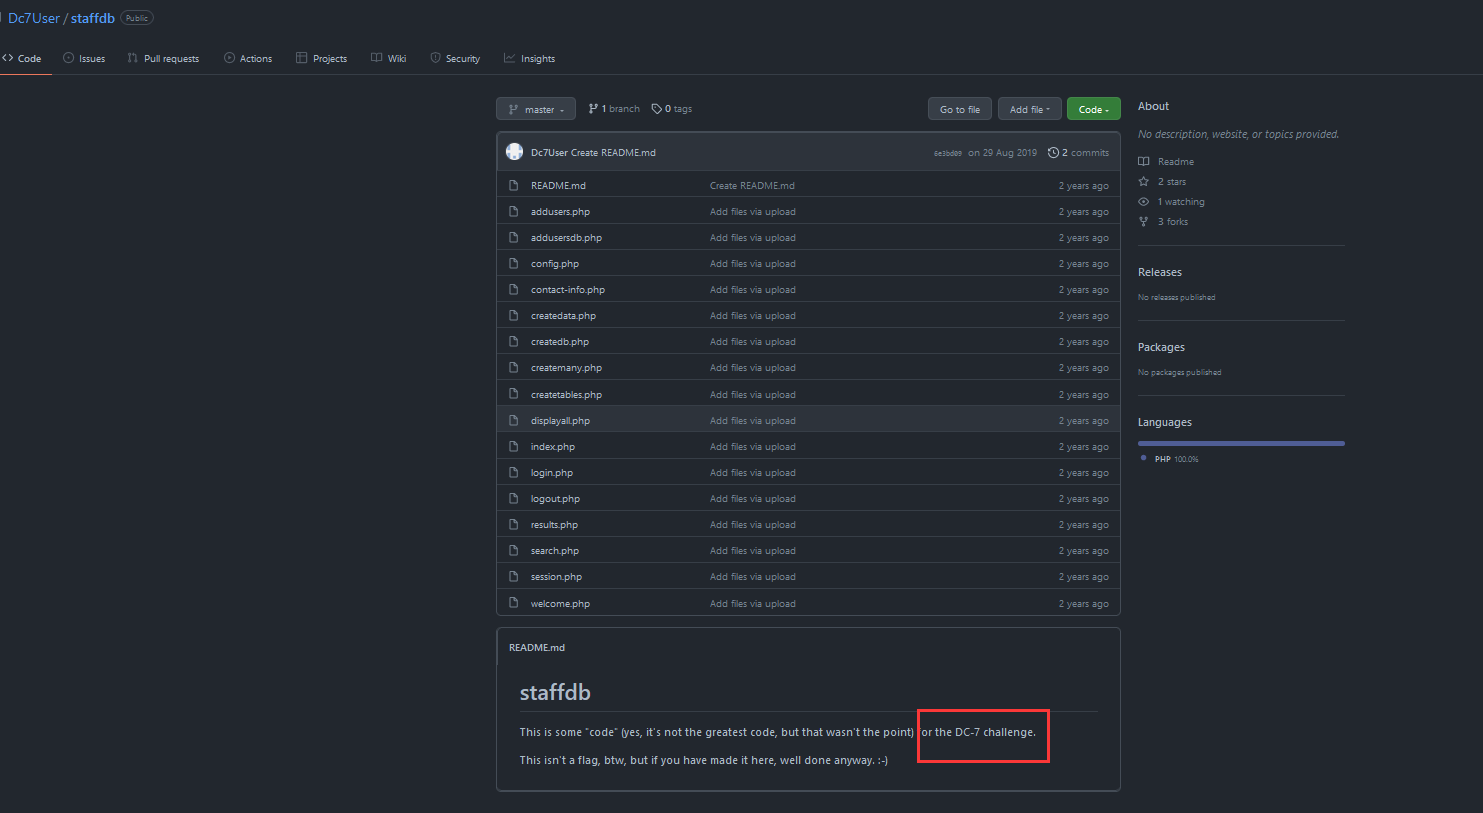The image size is (1483, 813).
Task: Click the file icon next to addusersdb.php
Action: pyautogui.click(x=513, y=238)
